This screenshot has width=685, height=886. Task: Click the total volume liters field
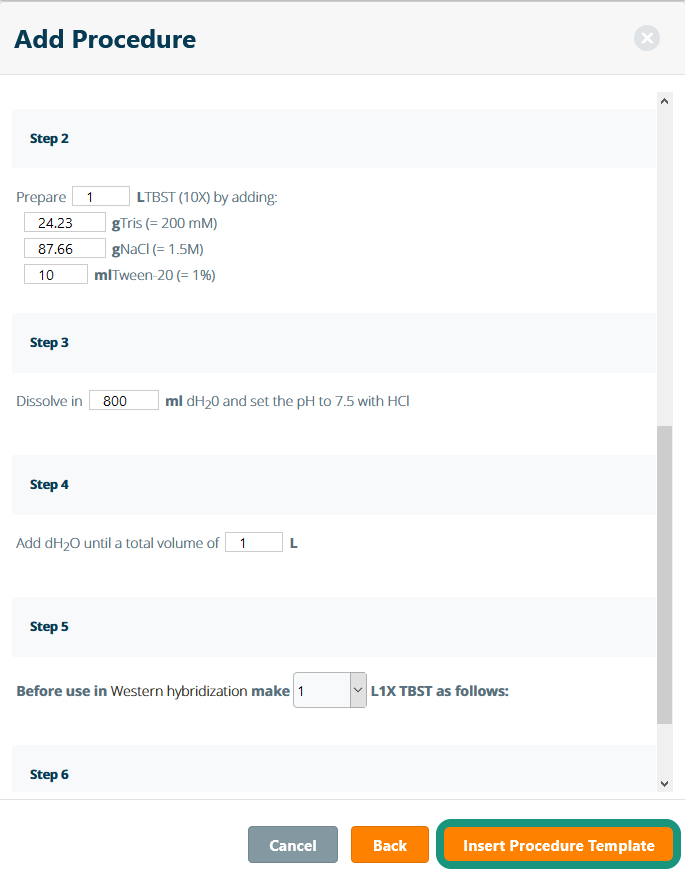click(x=253, y=543)
